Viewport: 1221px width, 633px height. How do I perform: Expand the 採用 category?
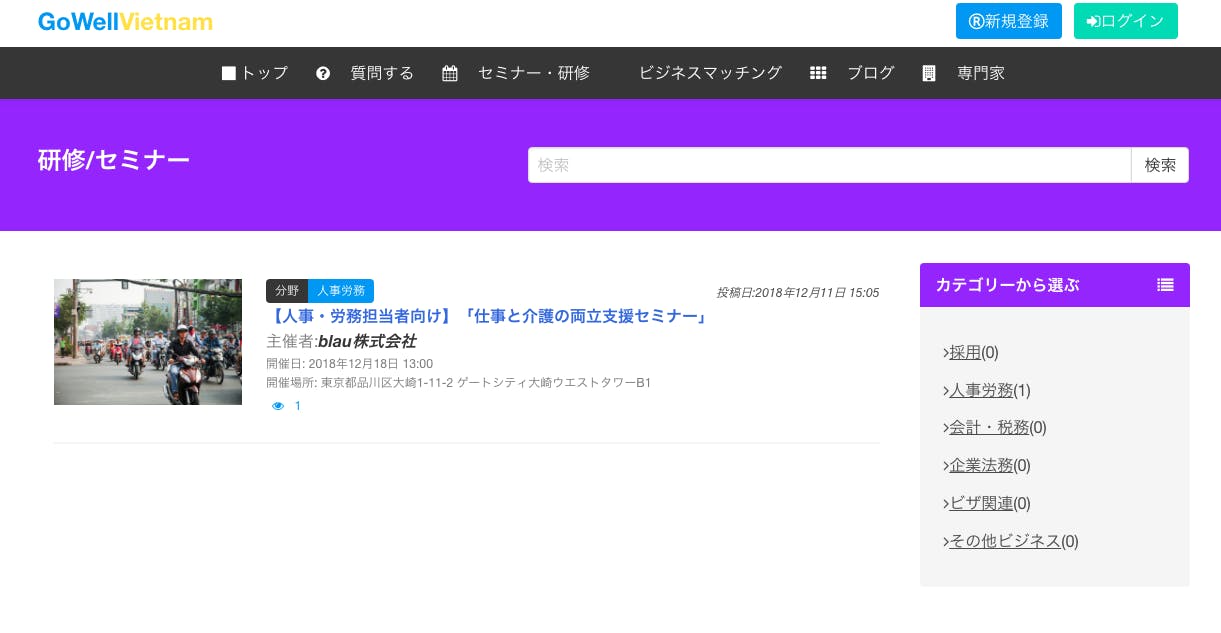click(965, 352)
